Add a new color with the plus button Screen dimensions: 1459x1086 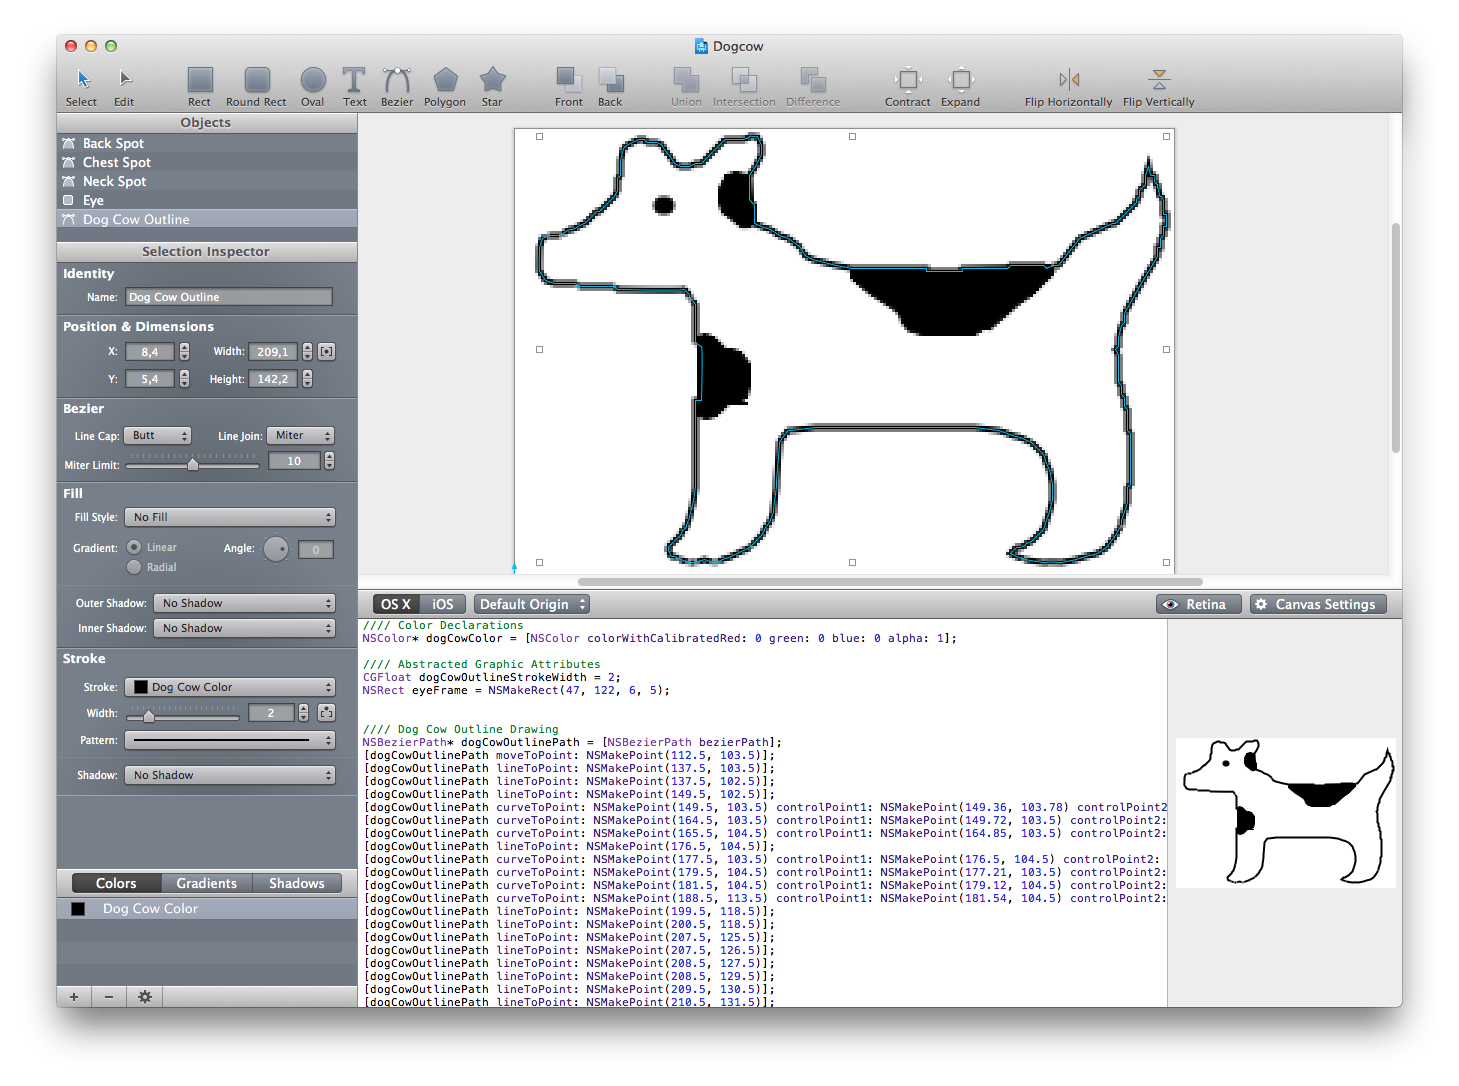click(x=74, y=996)
